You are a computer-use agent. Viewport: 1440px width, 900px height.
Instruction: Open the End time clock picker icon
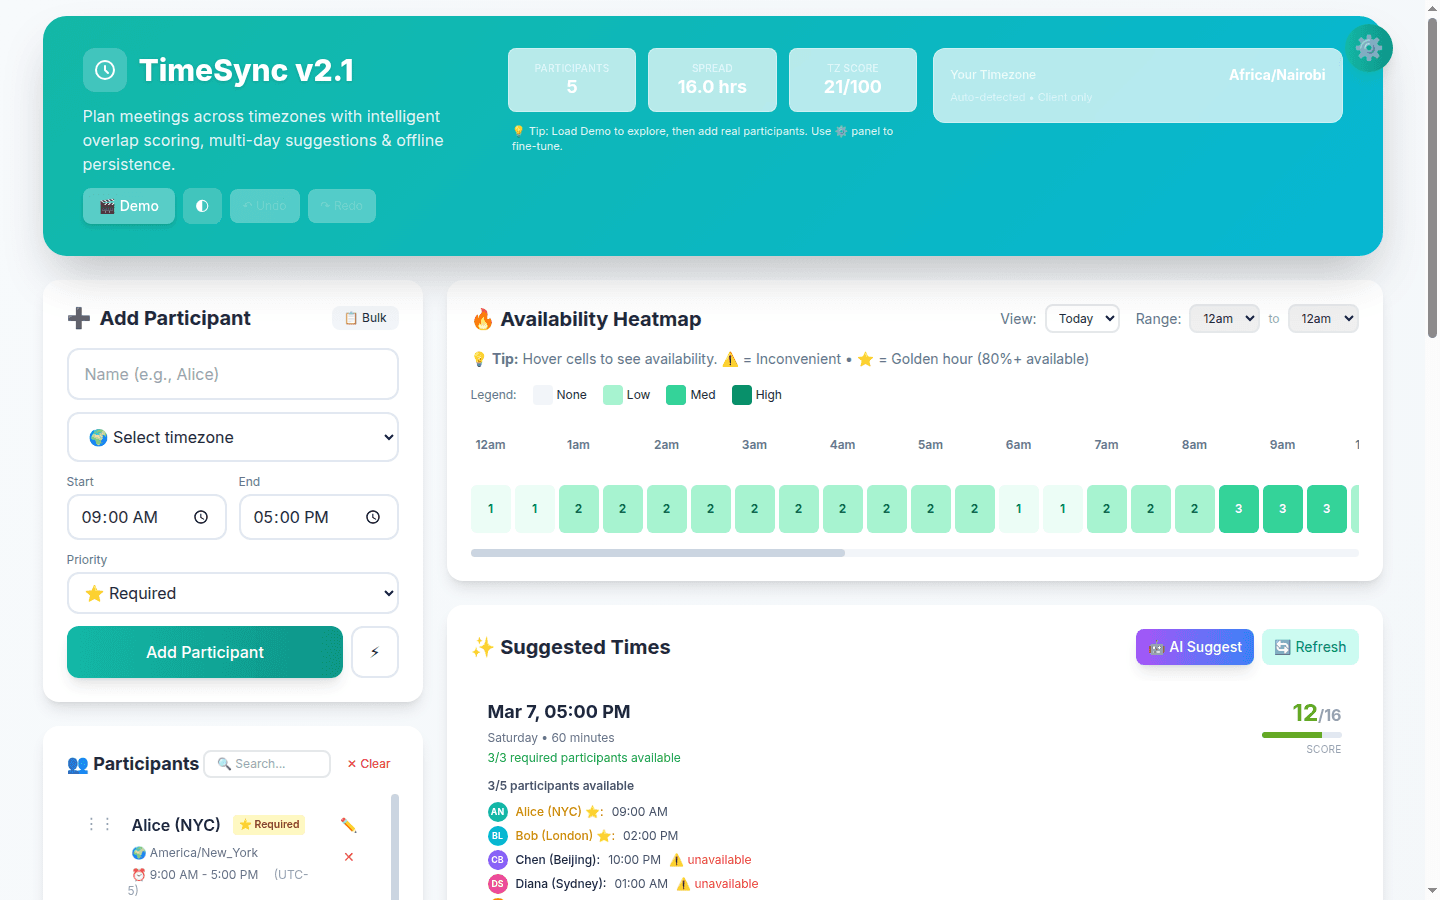pyautogui.click(x=373, y=517)
